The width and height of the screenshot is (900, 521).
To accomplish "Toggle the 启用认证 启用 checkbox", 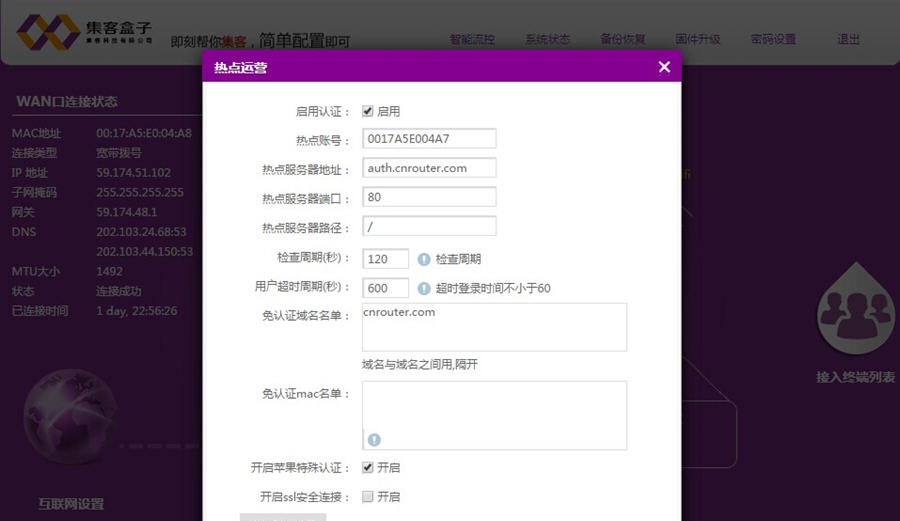I will tap(368, 111).
